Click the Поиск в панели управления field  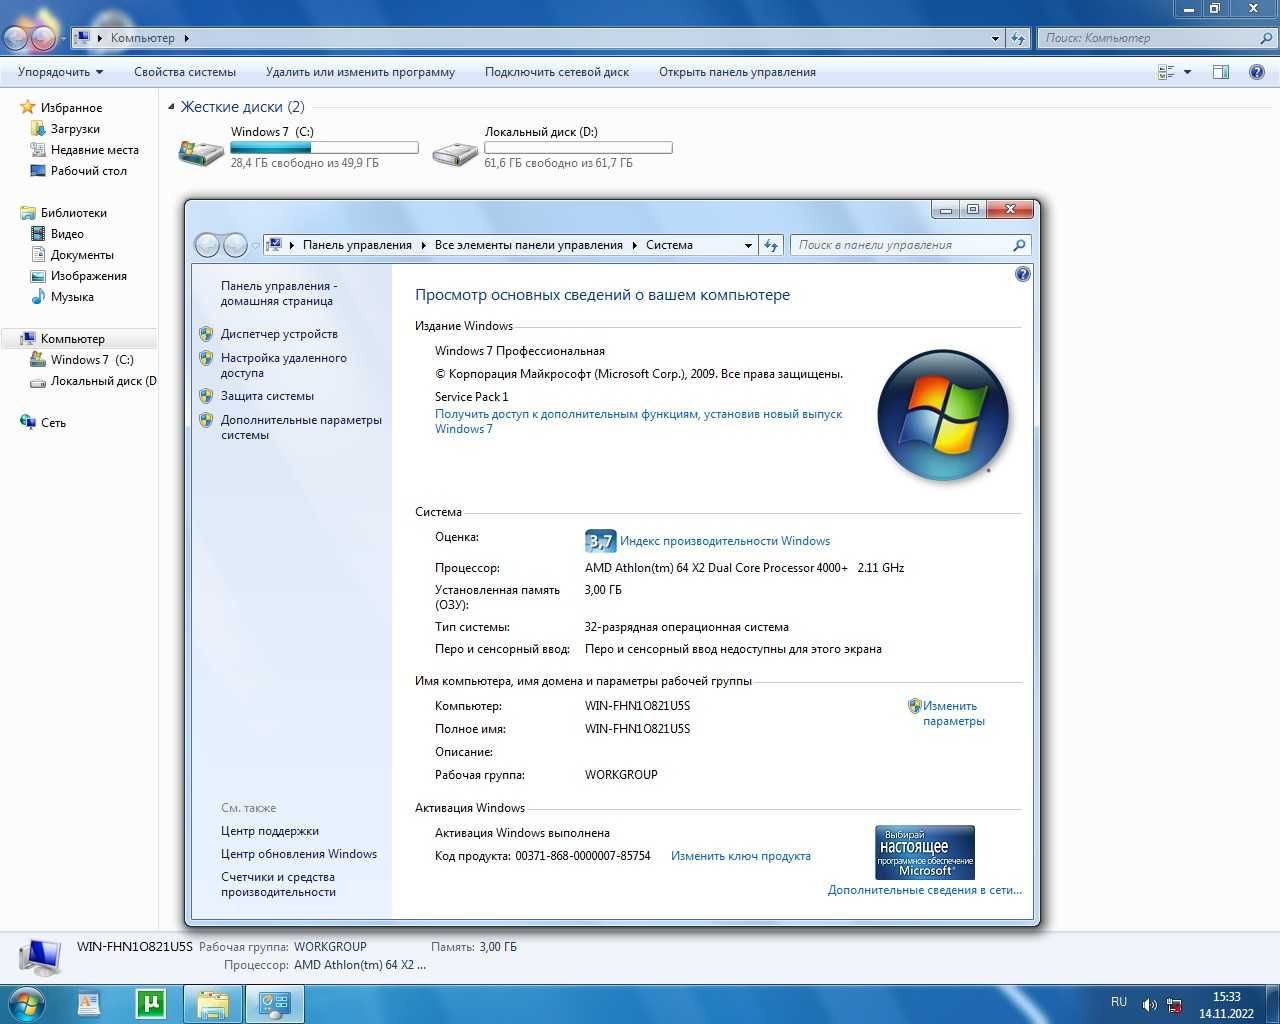[910, 245]
